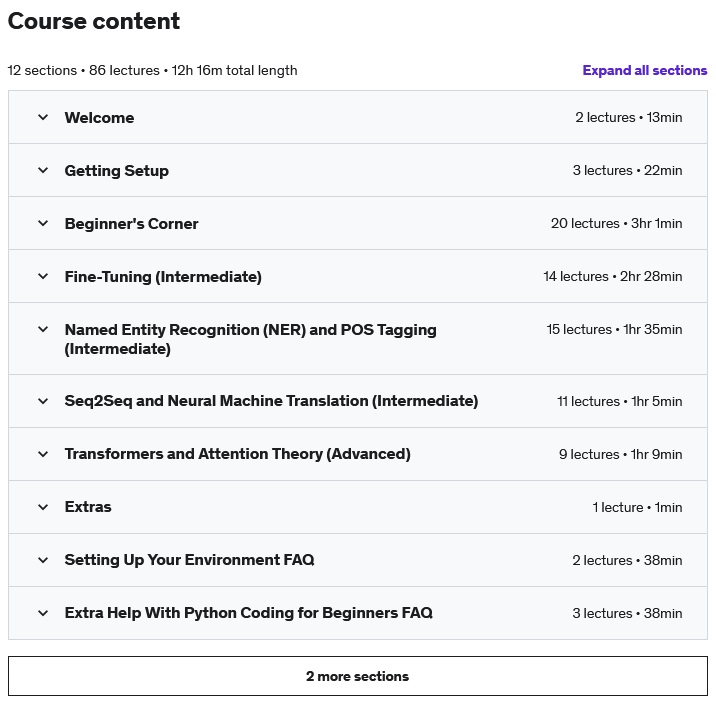Click the Extras section's 1 lecture duration text
Image resolution: width=716 pixels, height=701 pixels.
(x=637, y=507)
